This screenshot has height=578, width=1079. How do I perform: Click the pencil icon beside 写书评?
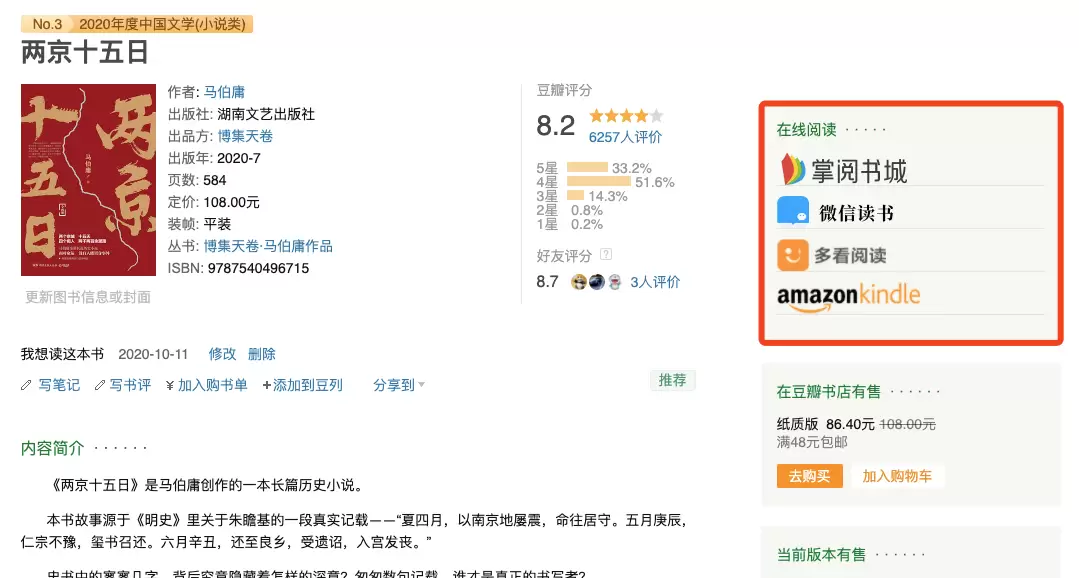(x=100, y=385)
